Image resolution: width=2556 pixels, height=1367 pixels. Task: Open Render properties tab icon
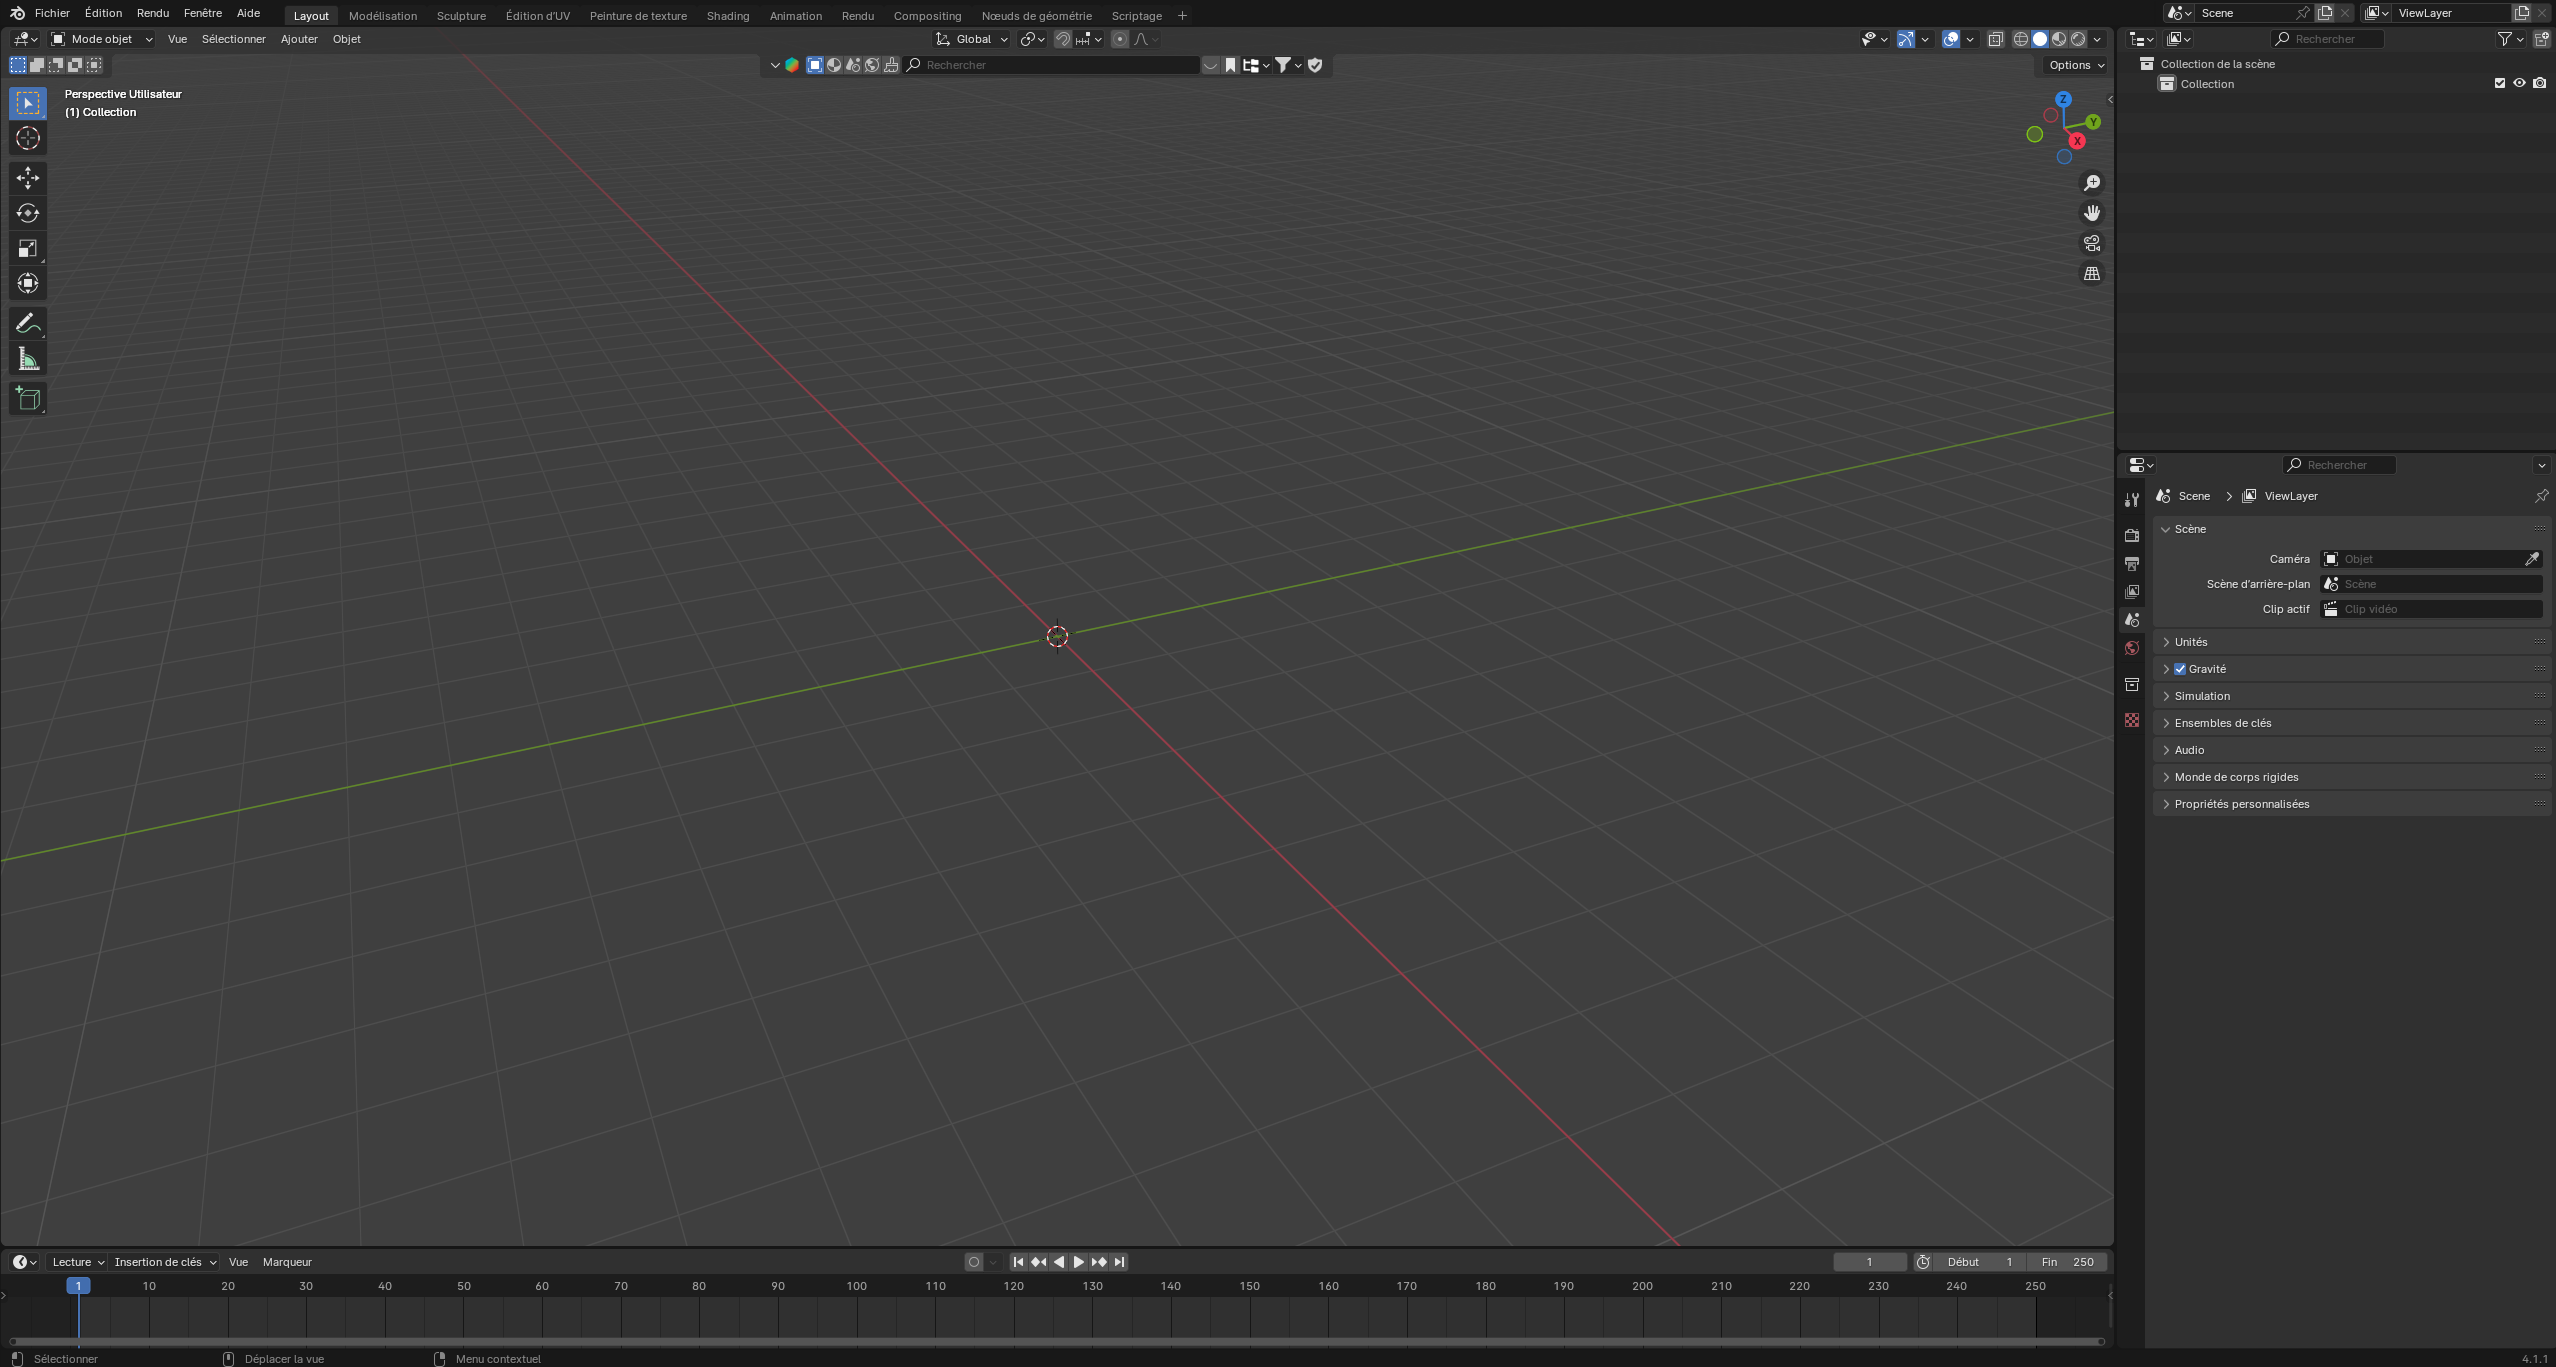click(2132, 535)
